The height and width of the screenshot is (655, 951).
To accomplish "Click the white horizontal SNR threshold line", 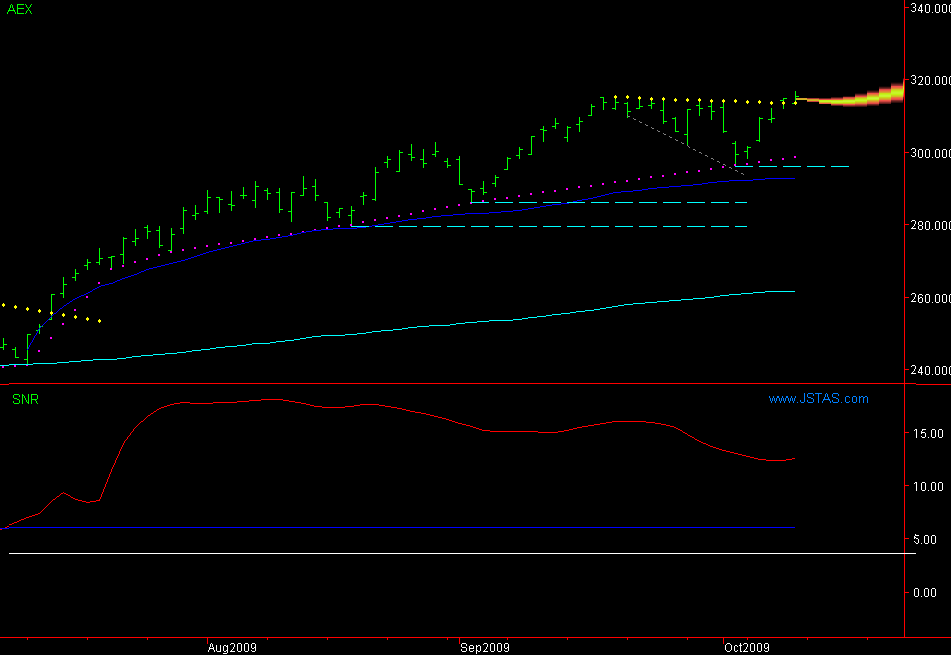I will (x=450, y=553).
